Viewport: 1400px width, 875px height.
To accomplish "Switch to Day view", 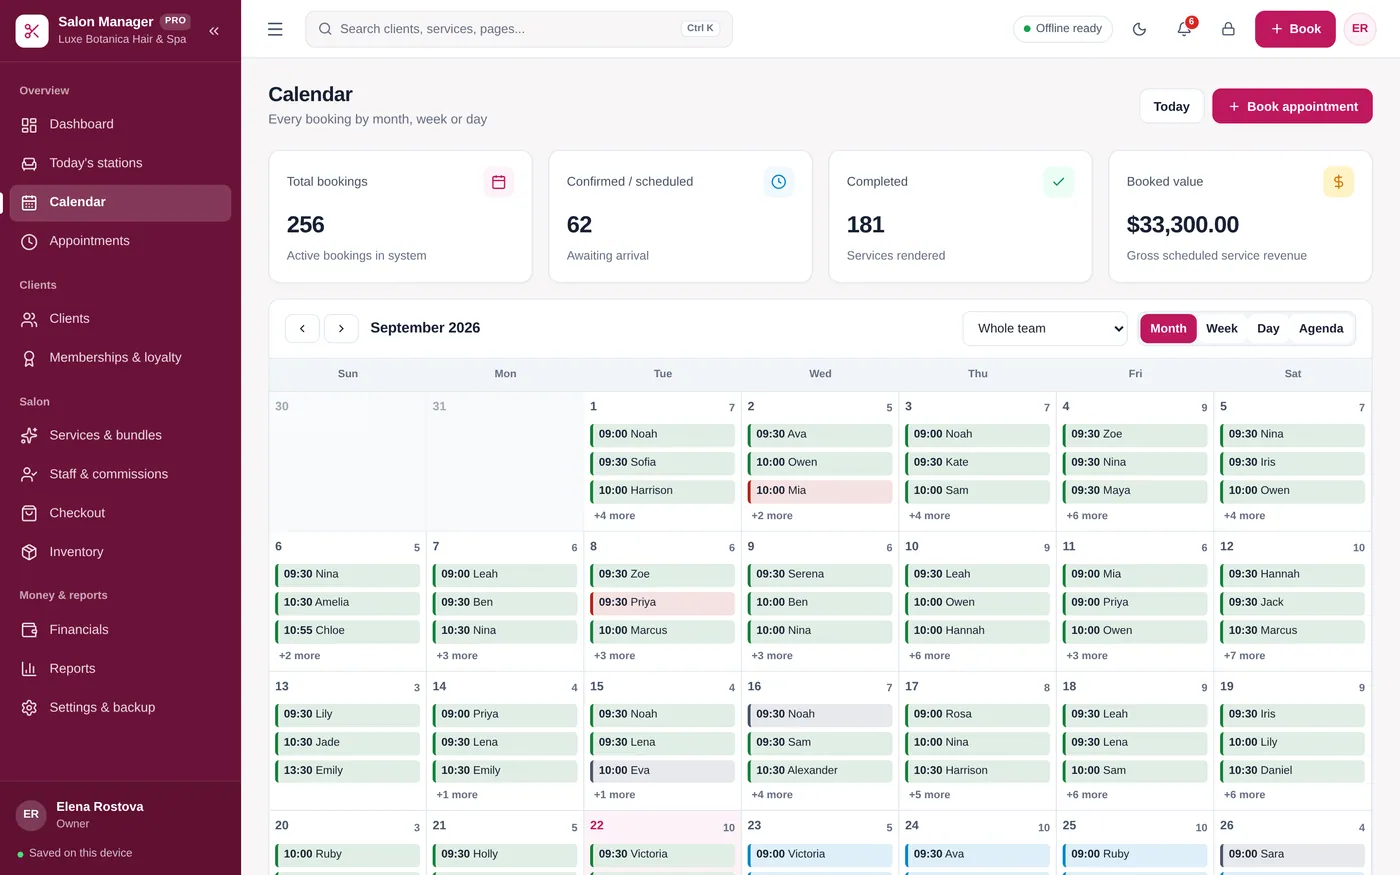I will tap(1268, 328).
